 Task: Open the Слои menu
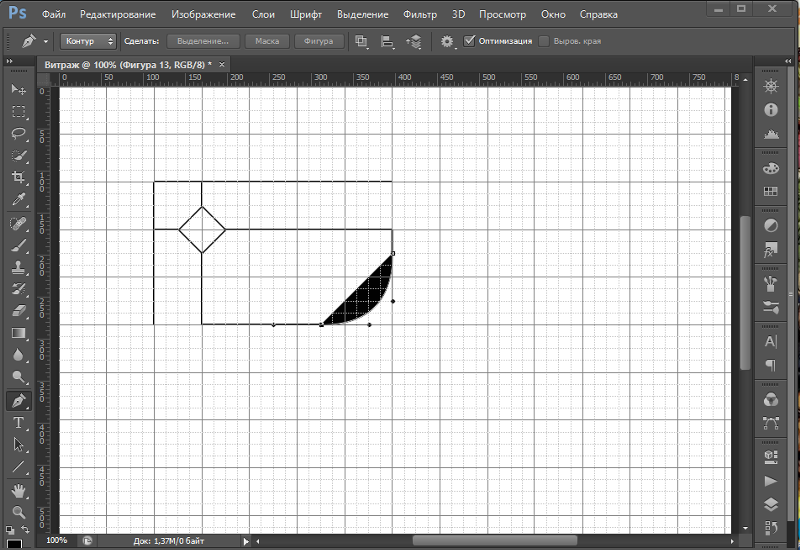[x=263, y=15]
